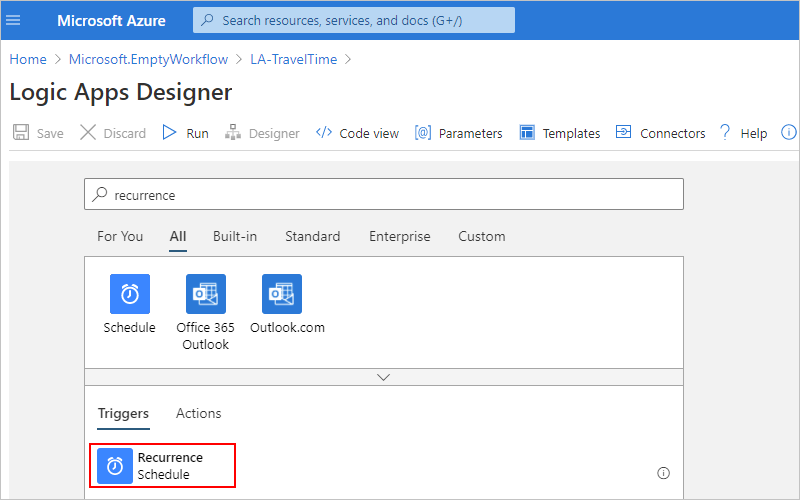Open the Azure portal hamburger menu
The image size is (800, 500).
13,20
